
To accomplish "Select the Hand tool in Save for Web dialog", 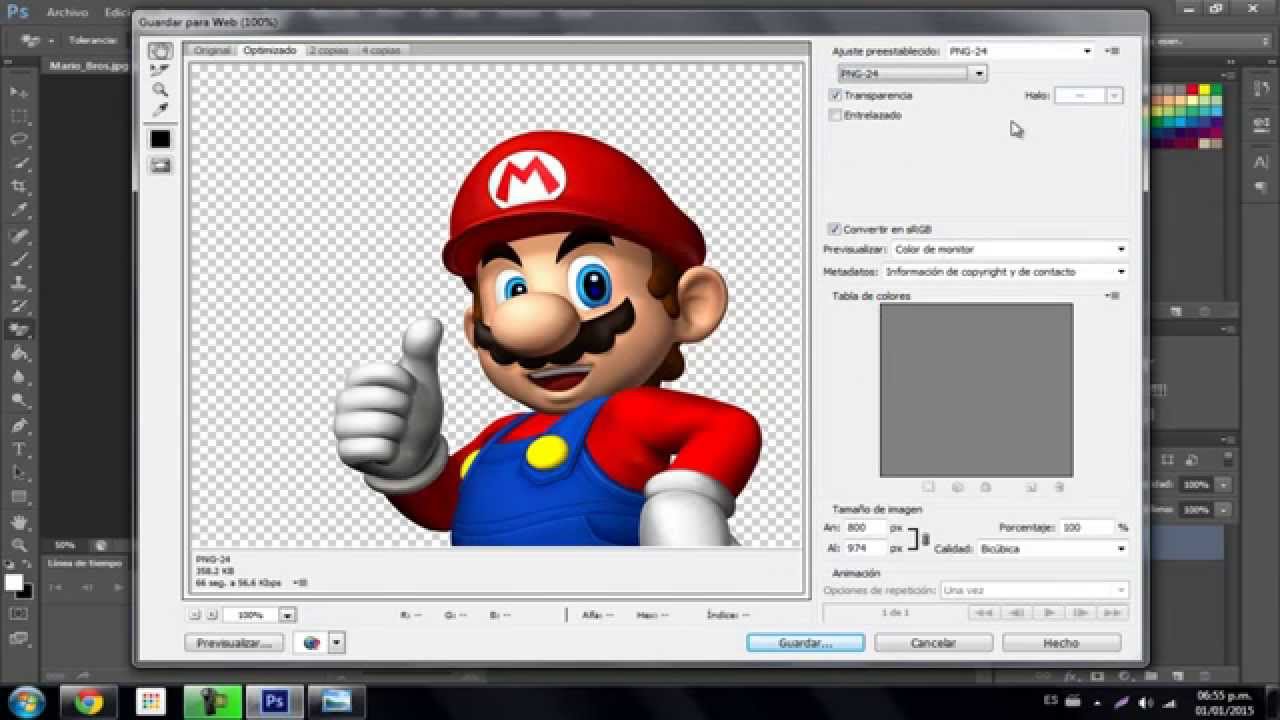I will (160, 51).
